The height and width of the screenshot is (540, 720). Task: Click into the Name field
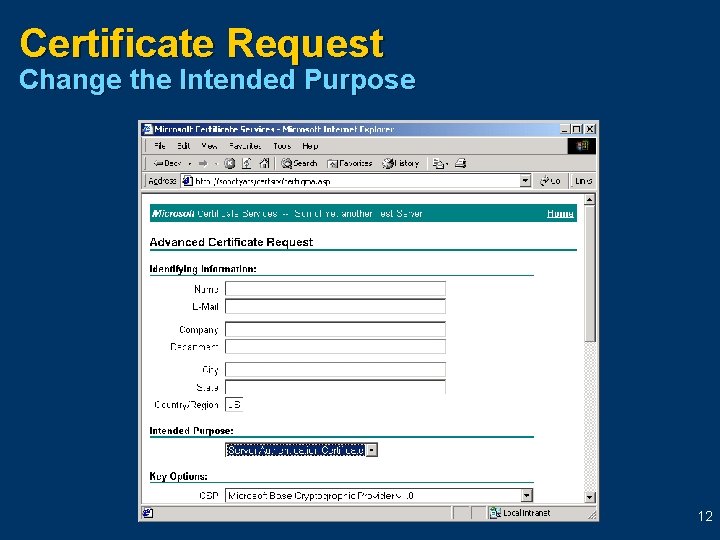coord(335,289)
